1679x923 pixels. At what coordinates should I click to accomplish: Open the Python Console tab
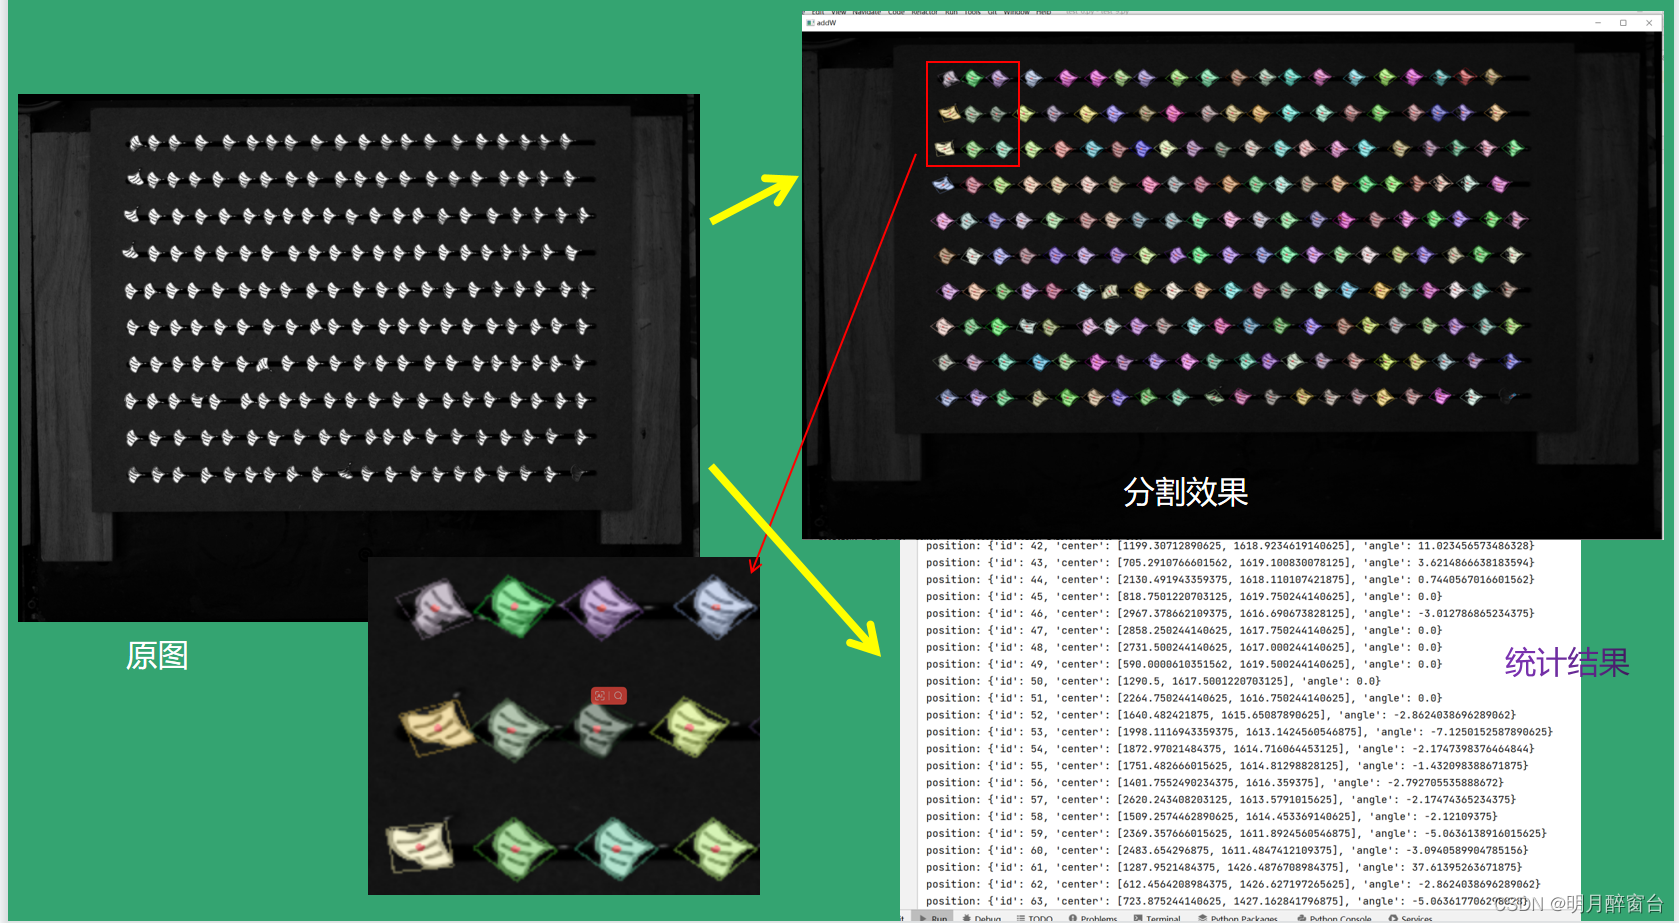click(x=1335, y=918)
